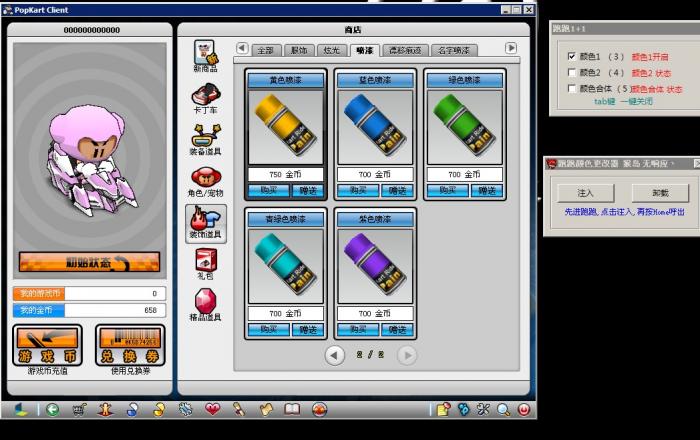Click the blue bubbles icon in bottom toolbar

point(463,409)
